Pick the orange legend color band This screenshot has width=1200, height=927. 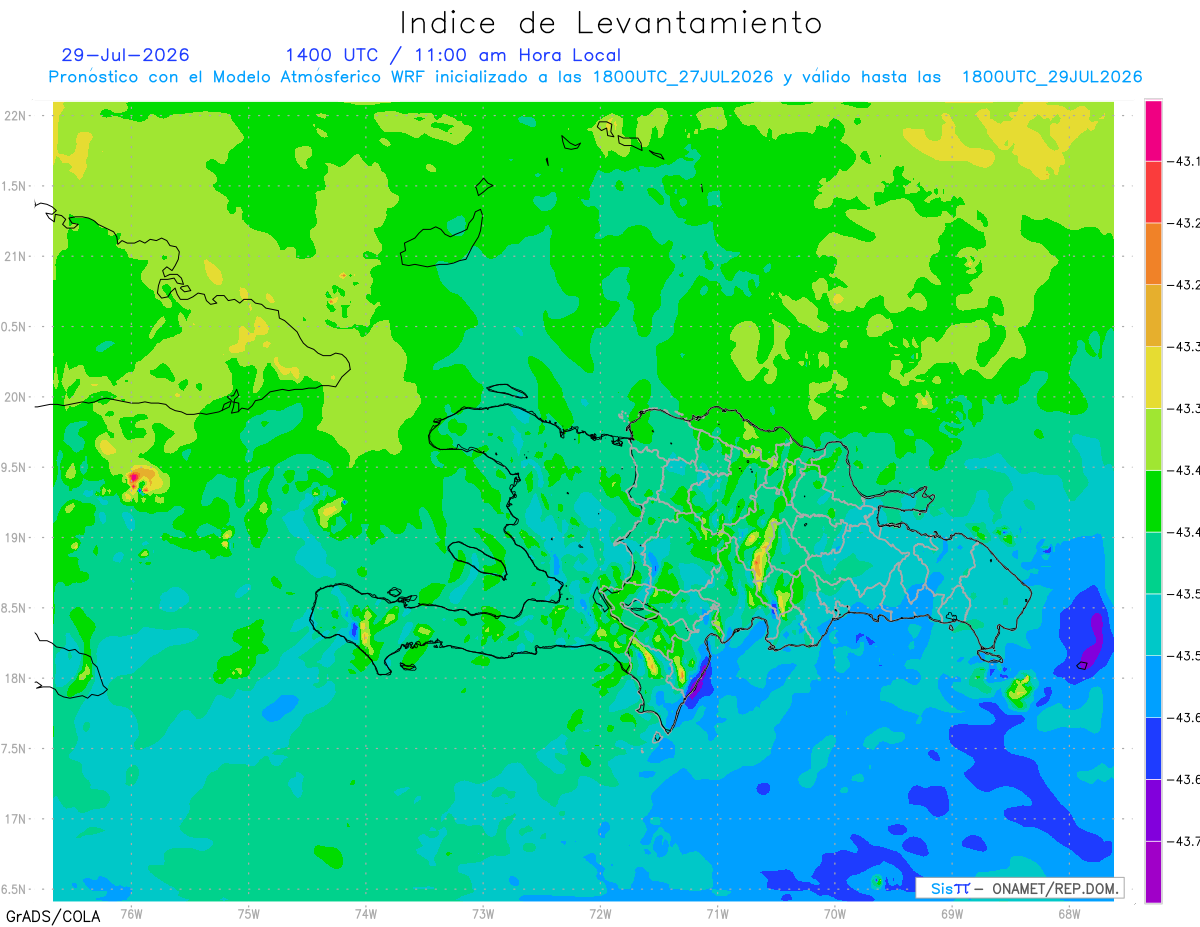tap(1153, 253)
